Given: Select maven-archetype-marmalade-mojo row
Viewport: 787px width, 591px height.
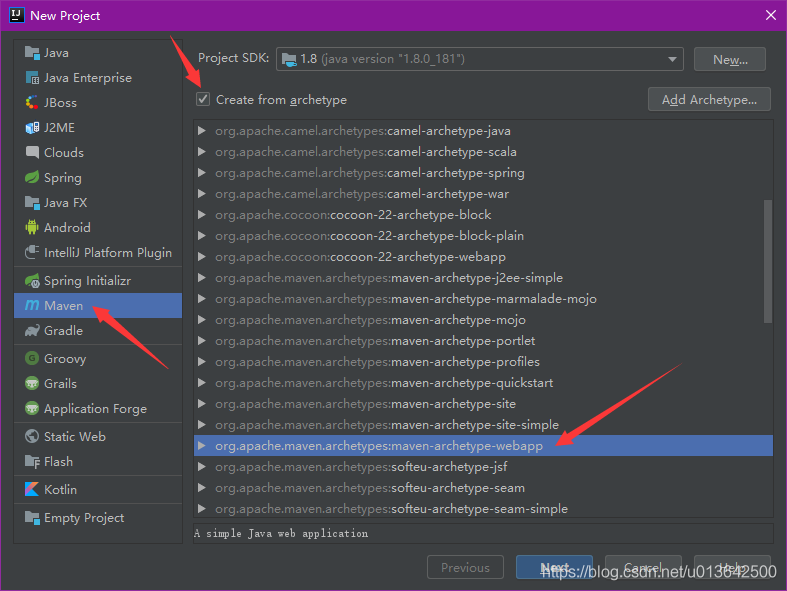Looking at the screenshot, I should coord(483,299).
